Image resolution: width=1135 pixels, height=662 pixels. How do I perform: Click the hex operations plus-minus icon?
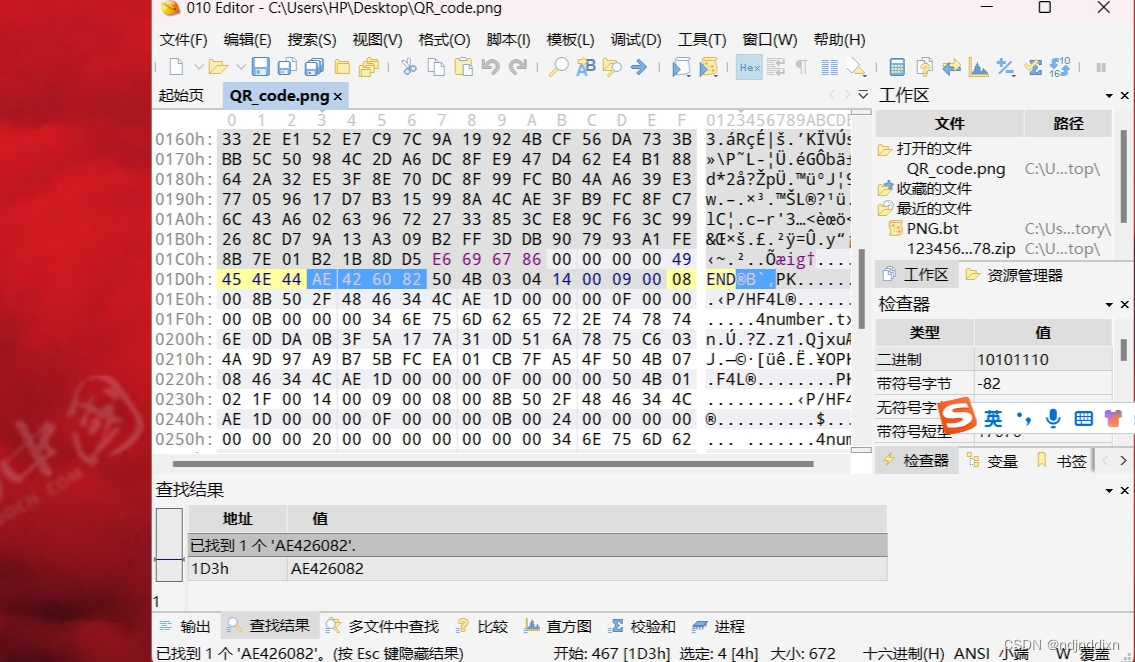(1005, 67)
